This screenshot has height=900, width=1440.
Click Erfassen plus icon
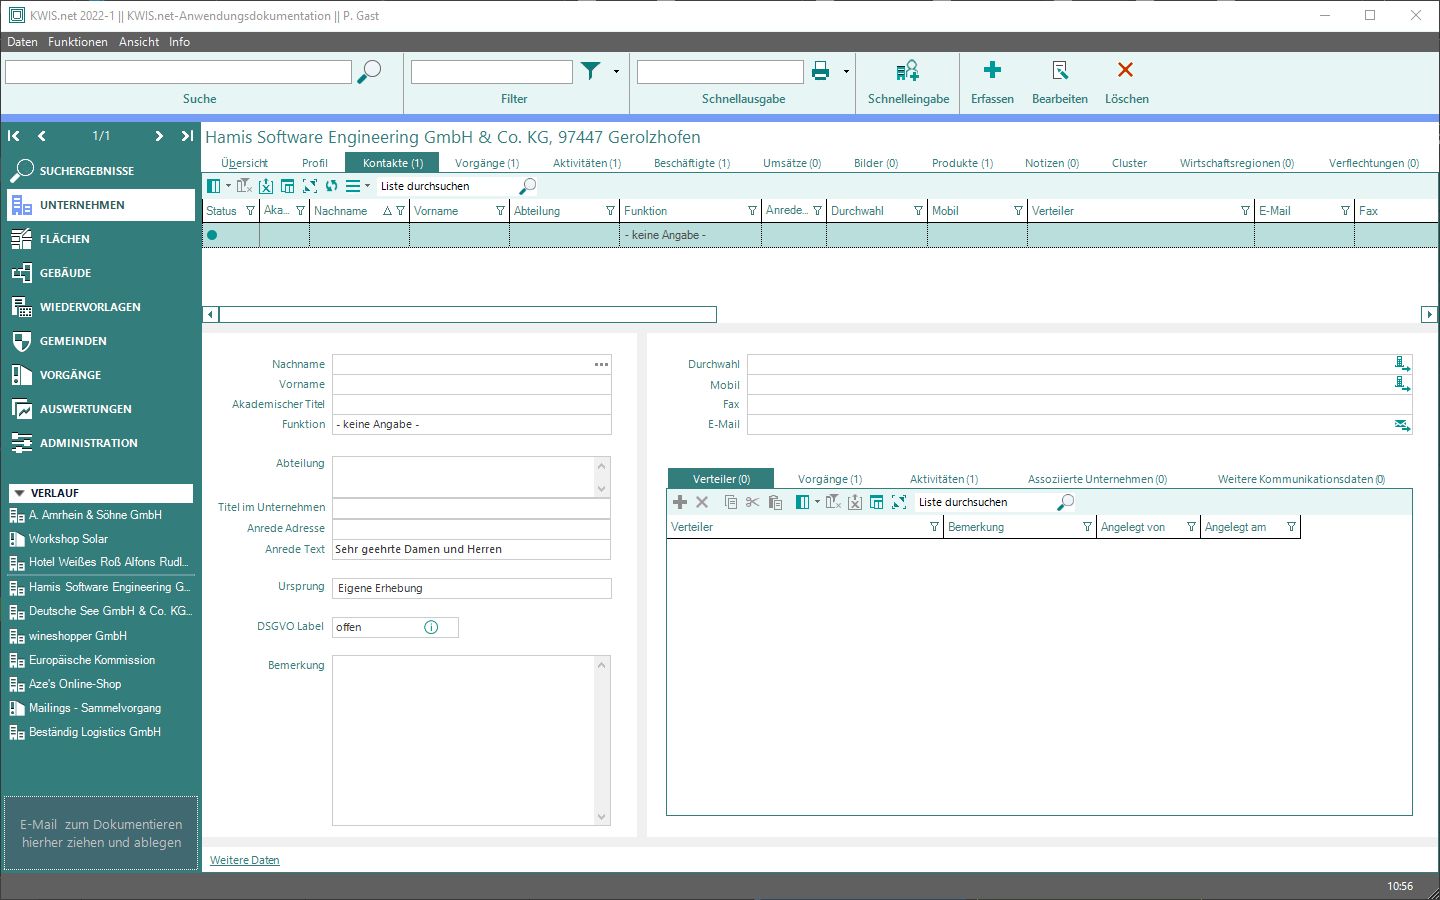pyautogui.click(x=992, y=70)
